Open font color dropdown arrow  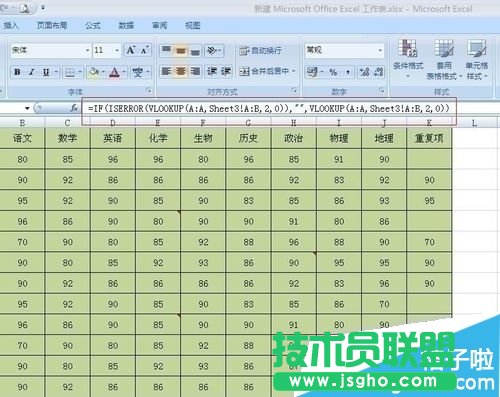[124, 72]
